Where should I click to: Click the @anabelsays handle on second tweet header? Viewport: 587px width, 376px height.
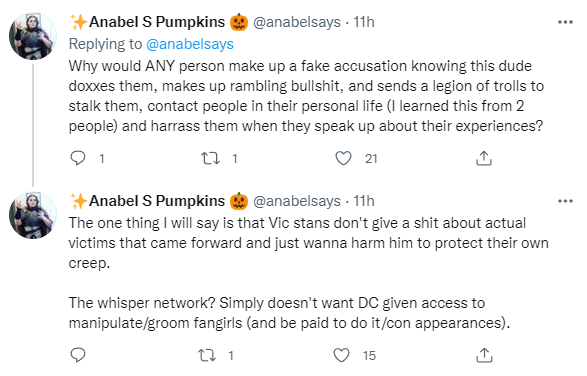[297, 201]
